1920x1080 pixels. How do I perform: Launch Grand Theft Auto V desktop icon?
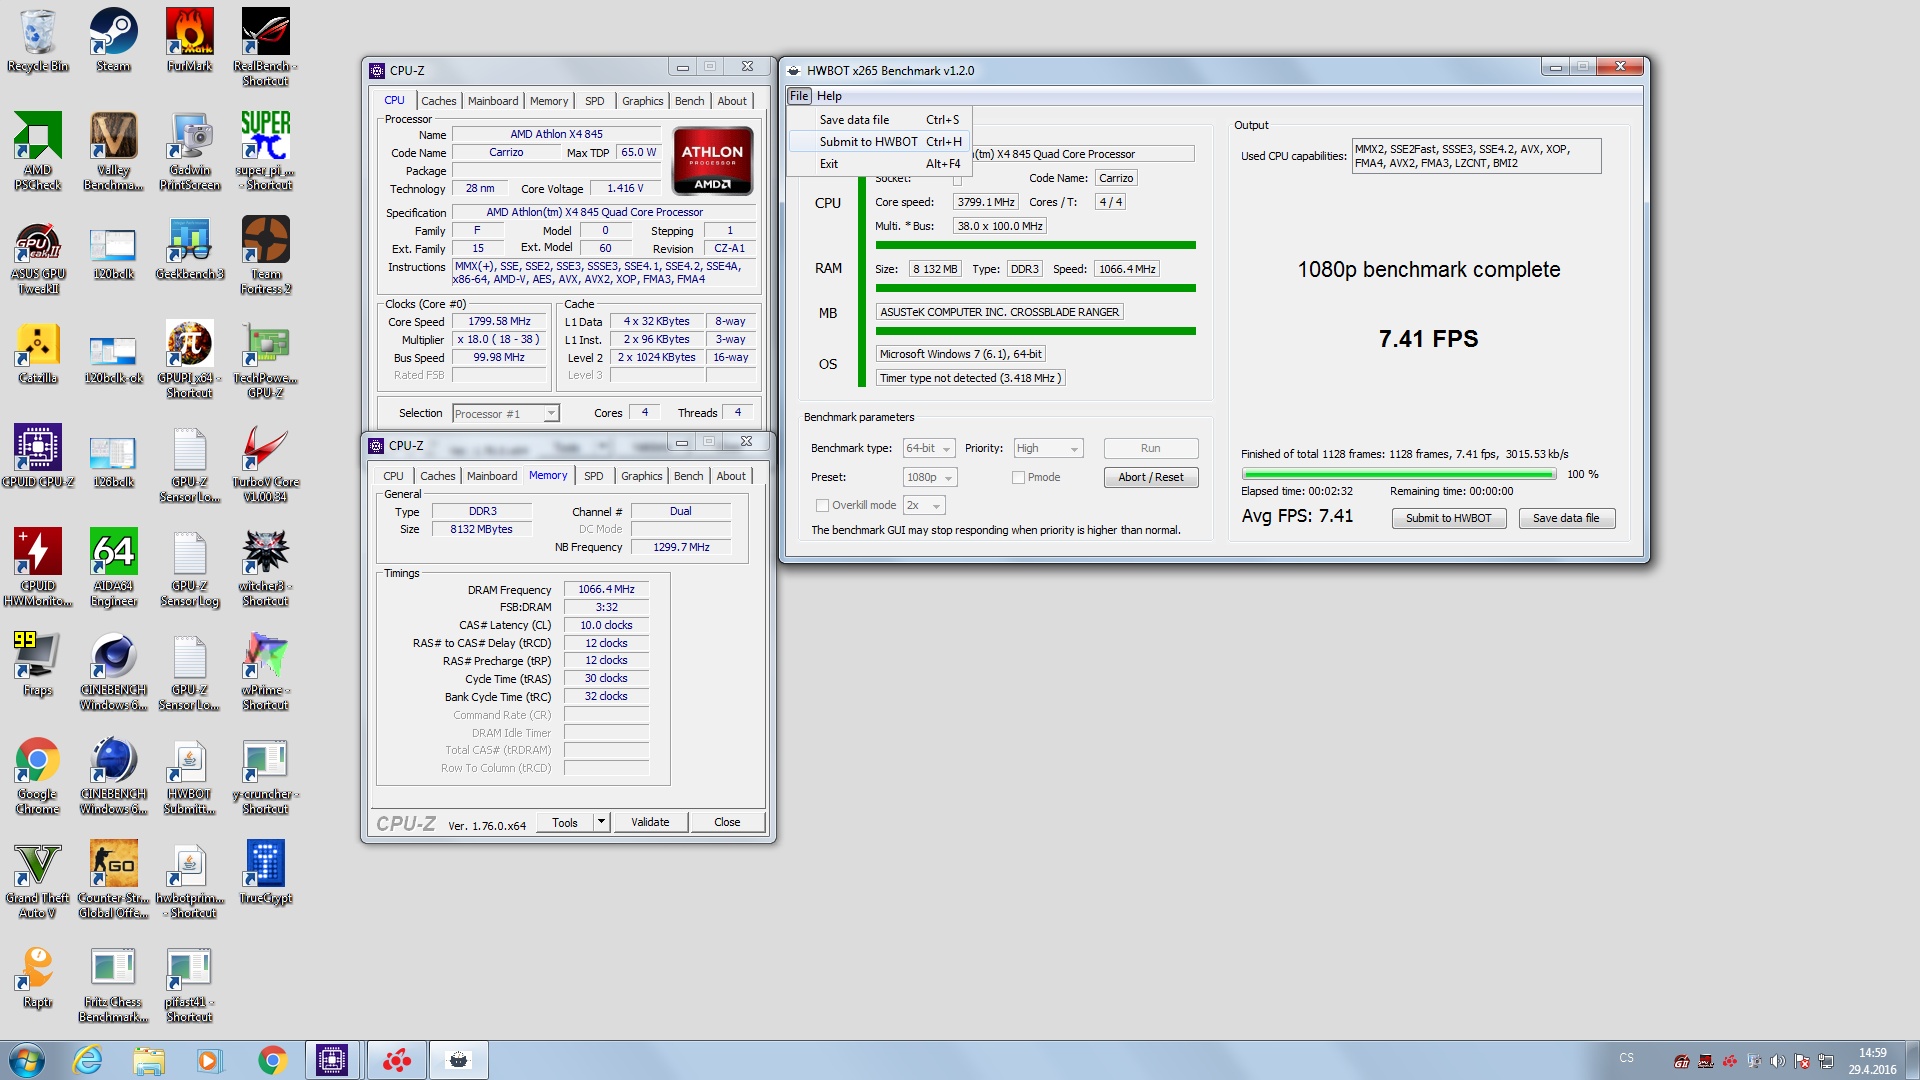38,879
